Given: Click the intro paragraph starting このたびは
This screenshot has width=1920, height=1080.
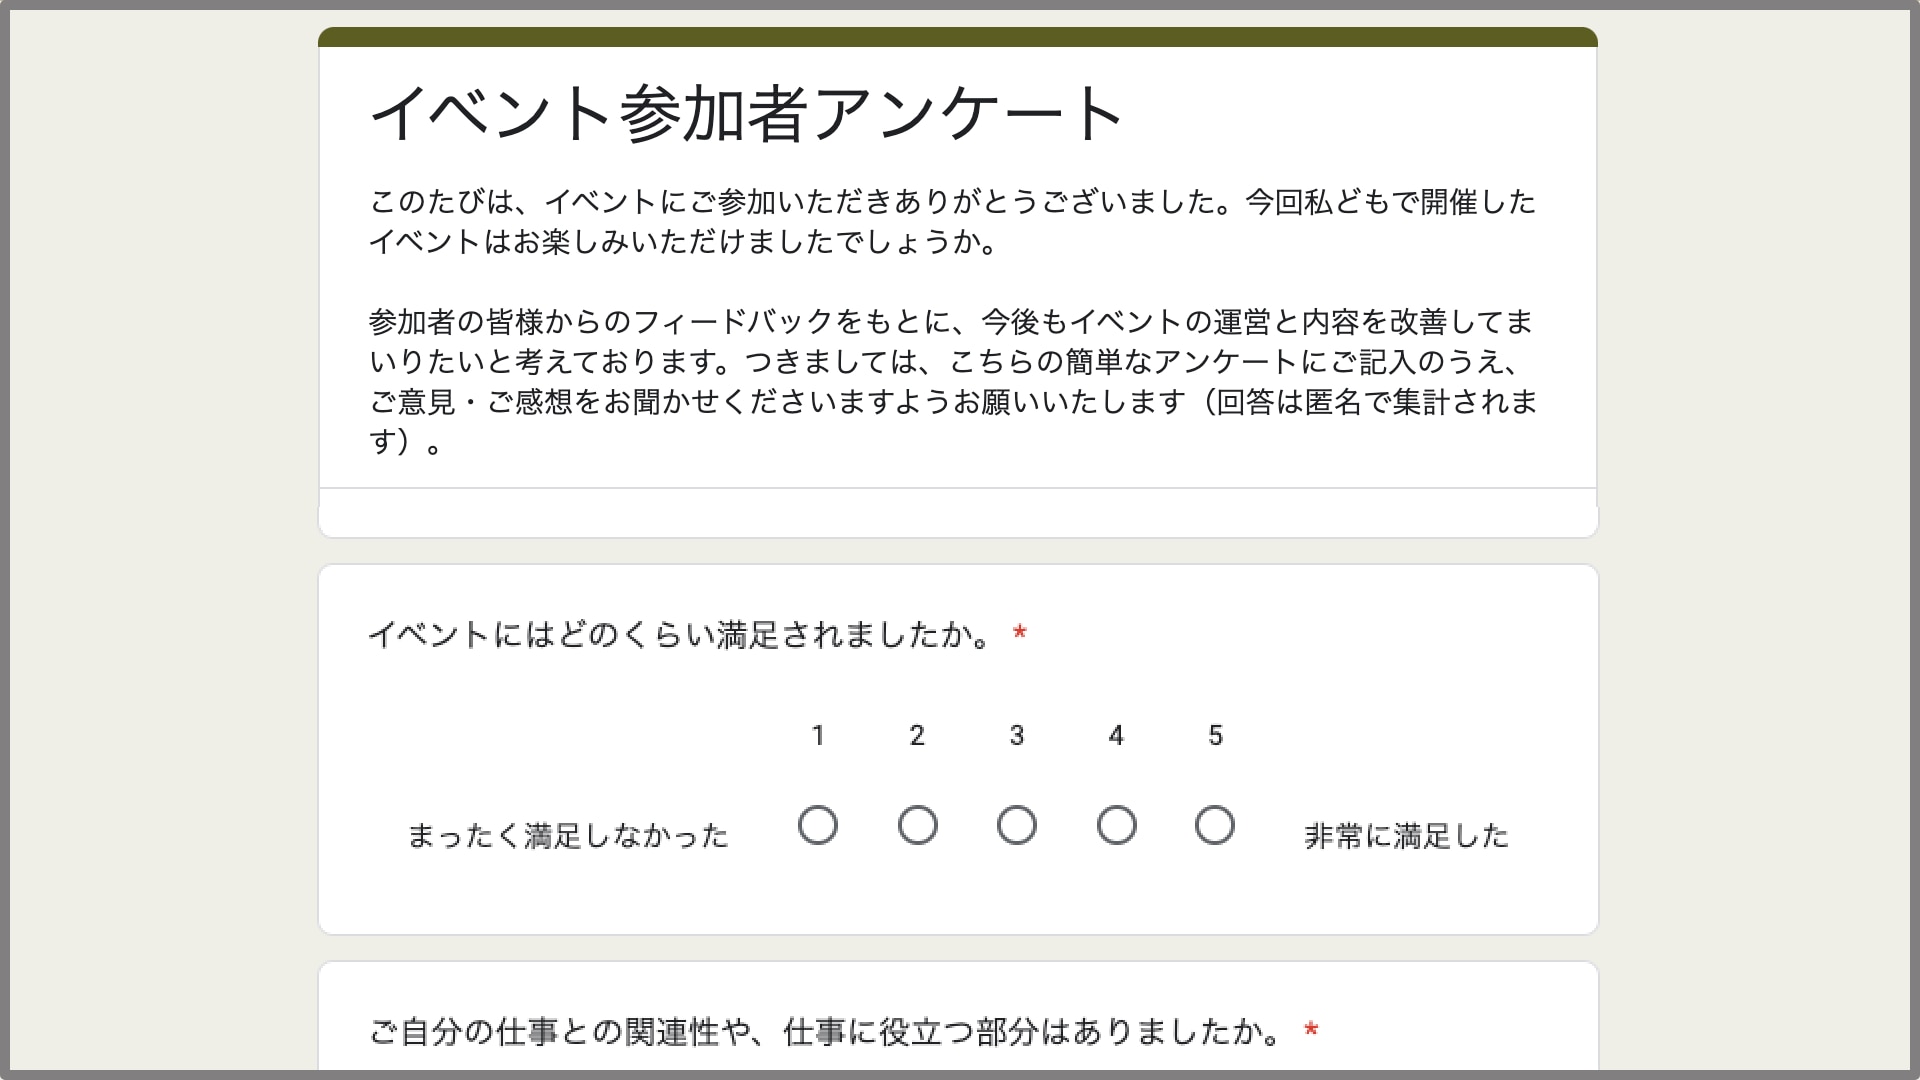Looking at the screenshot, I should 953,222.
